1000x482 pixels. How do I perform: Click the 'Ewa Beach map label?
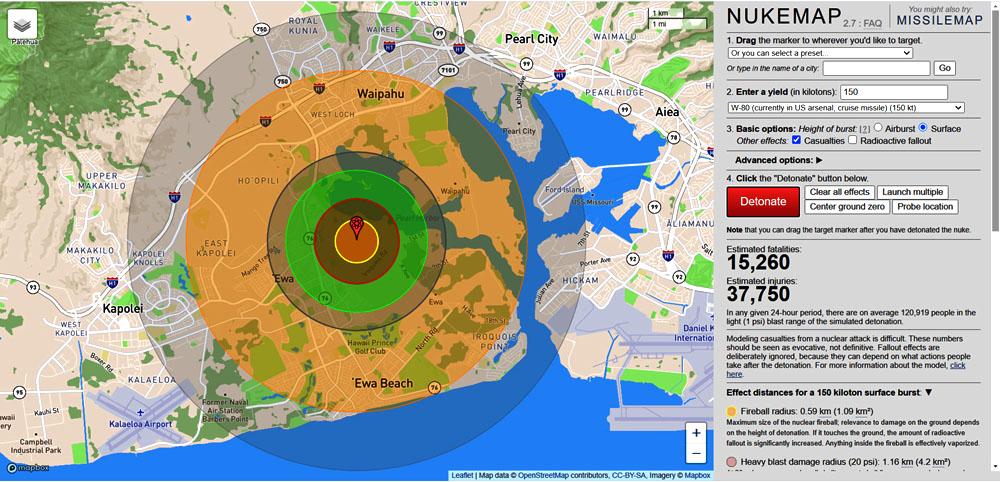tap(382, 383)
